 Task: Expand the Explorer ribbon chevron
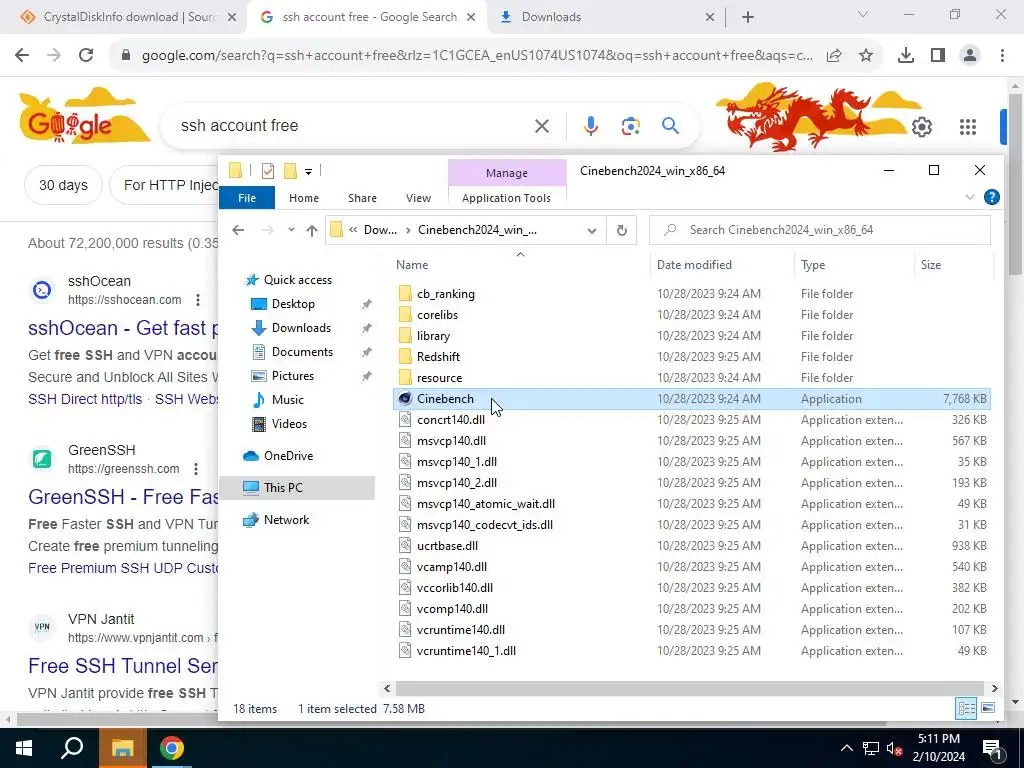point(970,197)
